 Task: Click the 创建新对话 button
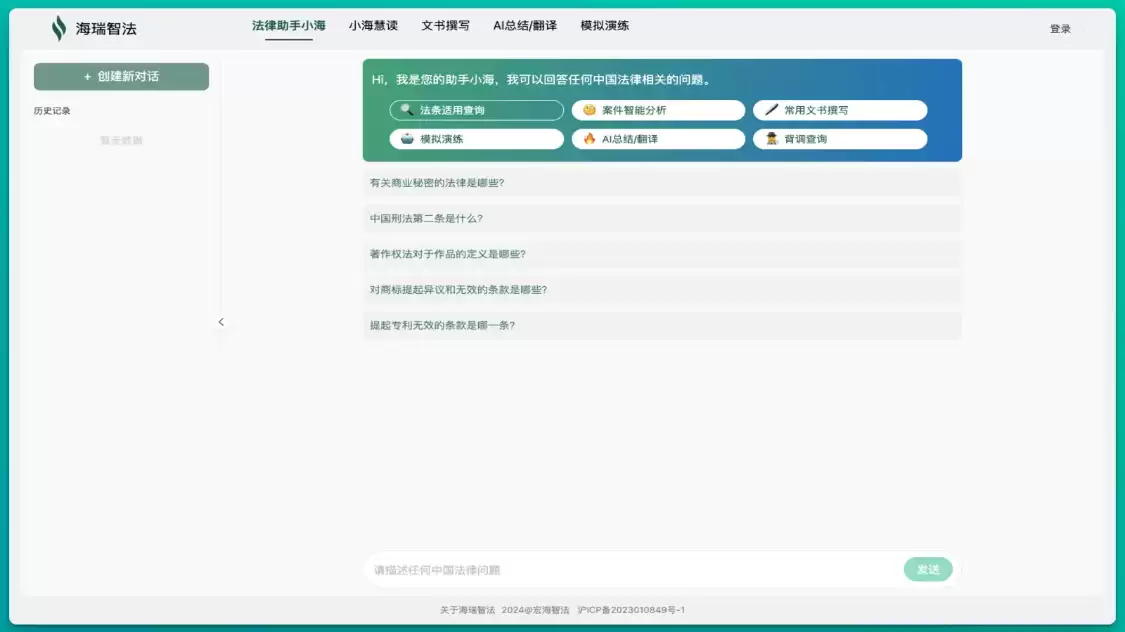[120, 76]
